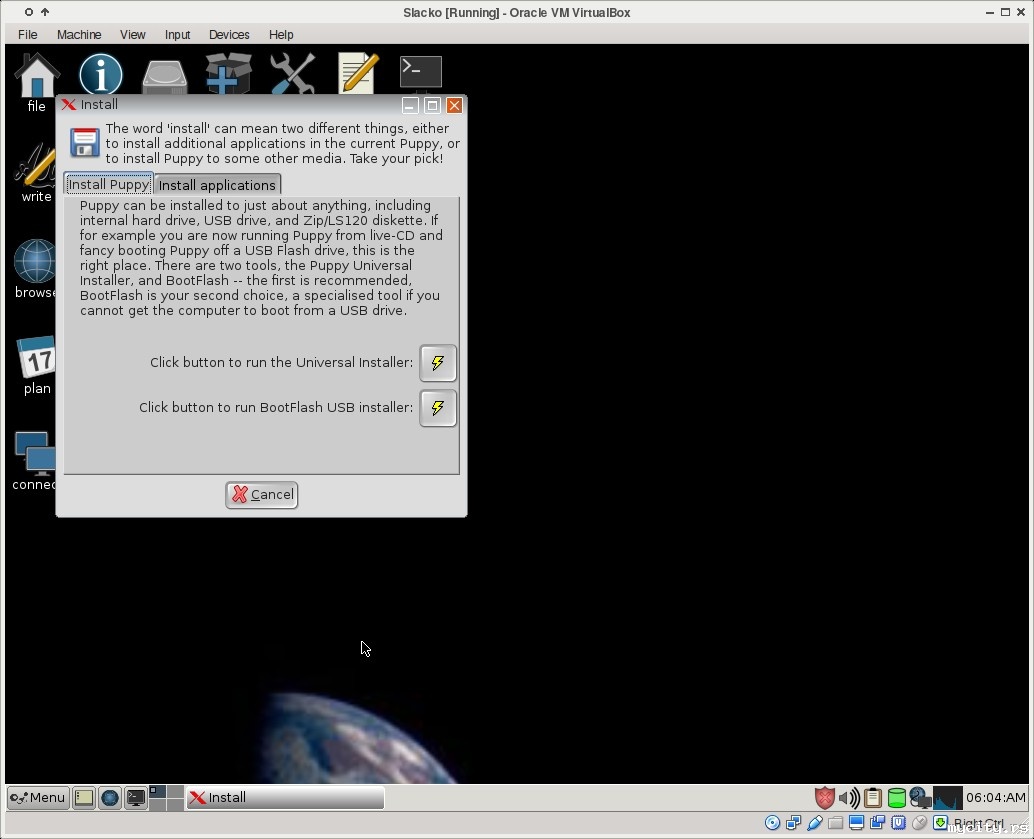Click the 06:04 AM clock

click(x=996, y=798)
